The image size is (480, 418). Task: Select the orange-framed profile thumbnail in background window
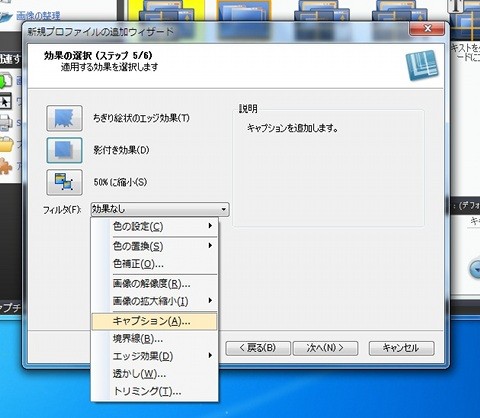coord(244,11)
